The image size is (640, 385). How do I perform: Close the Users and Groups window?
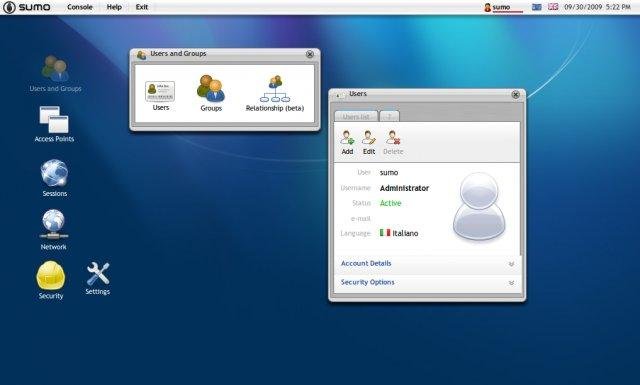click(x=310, y=54)
